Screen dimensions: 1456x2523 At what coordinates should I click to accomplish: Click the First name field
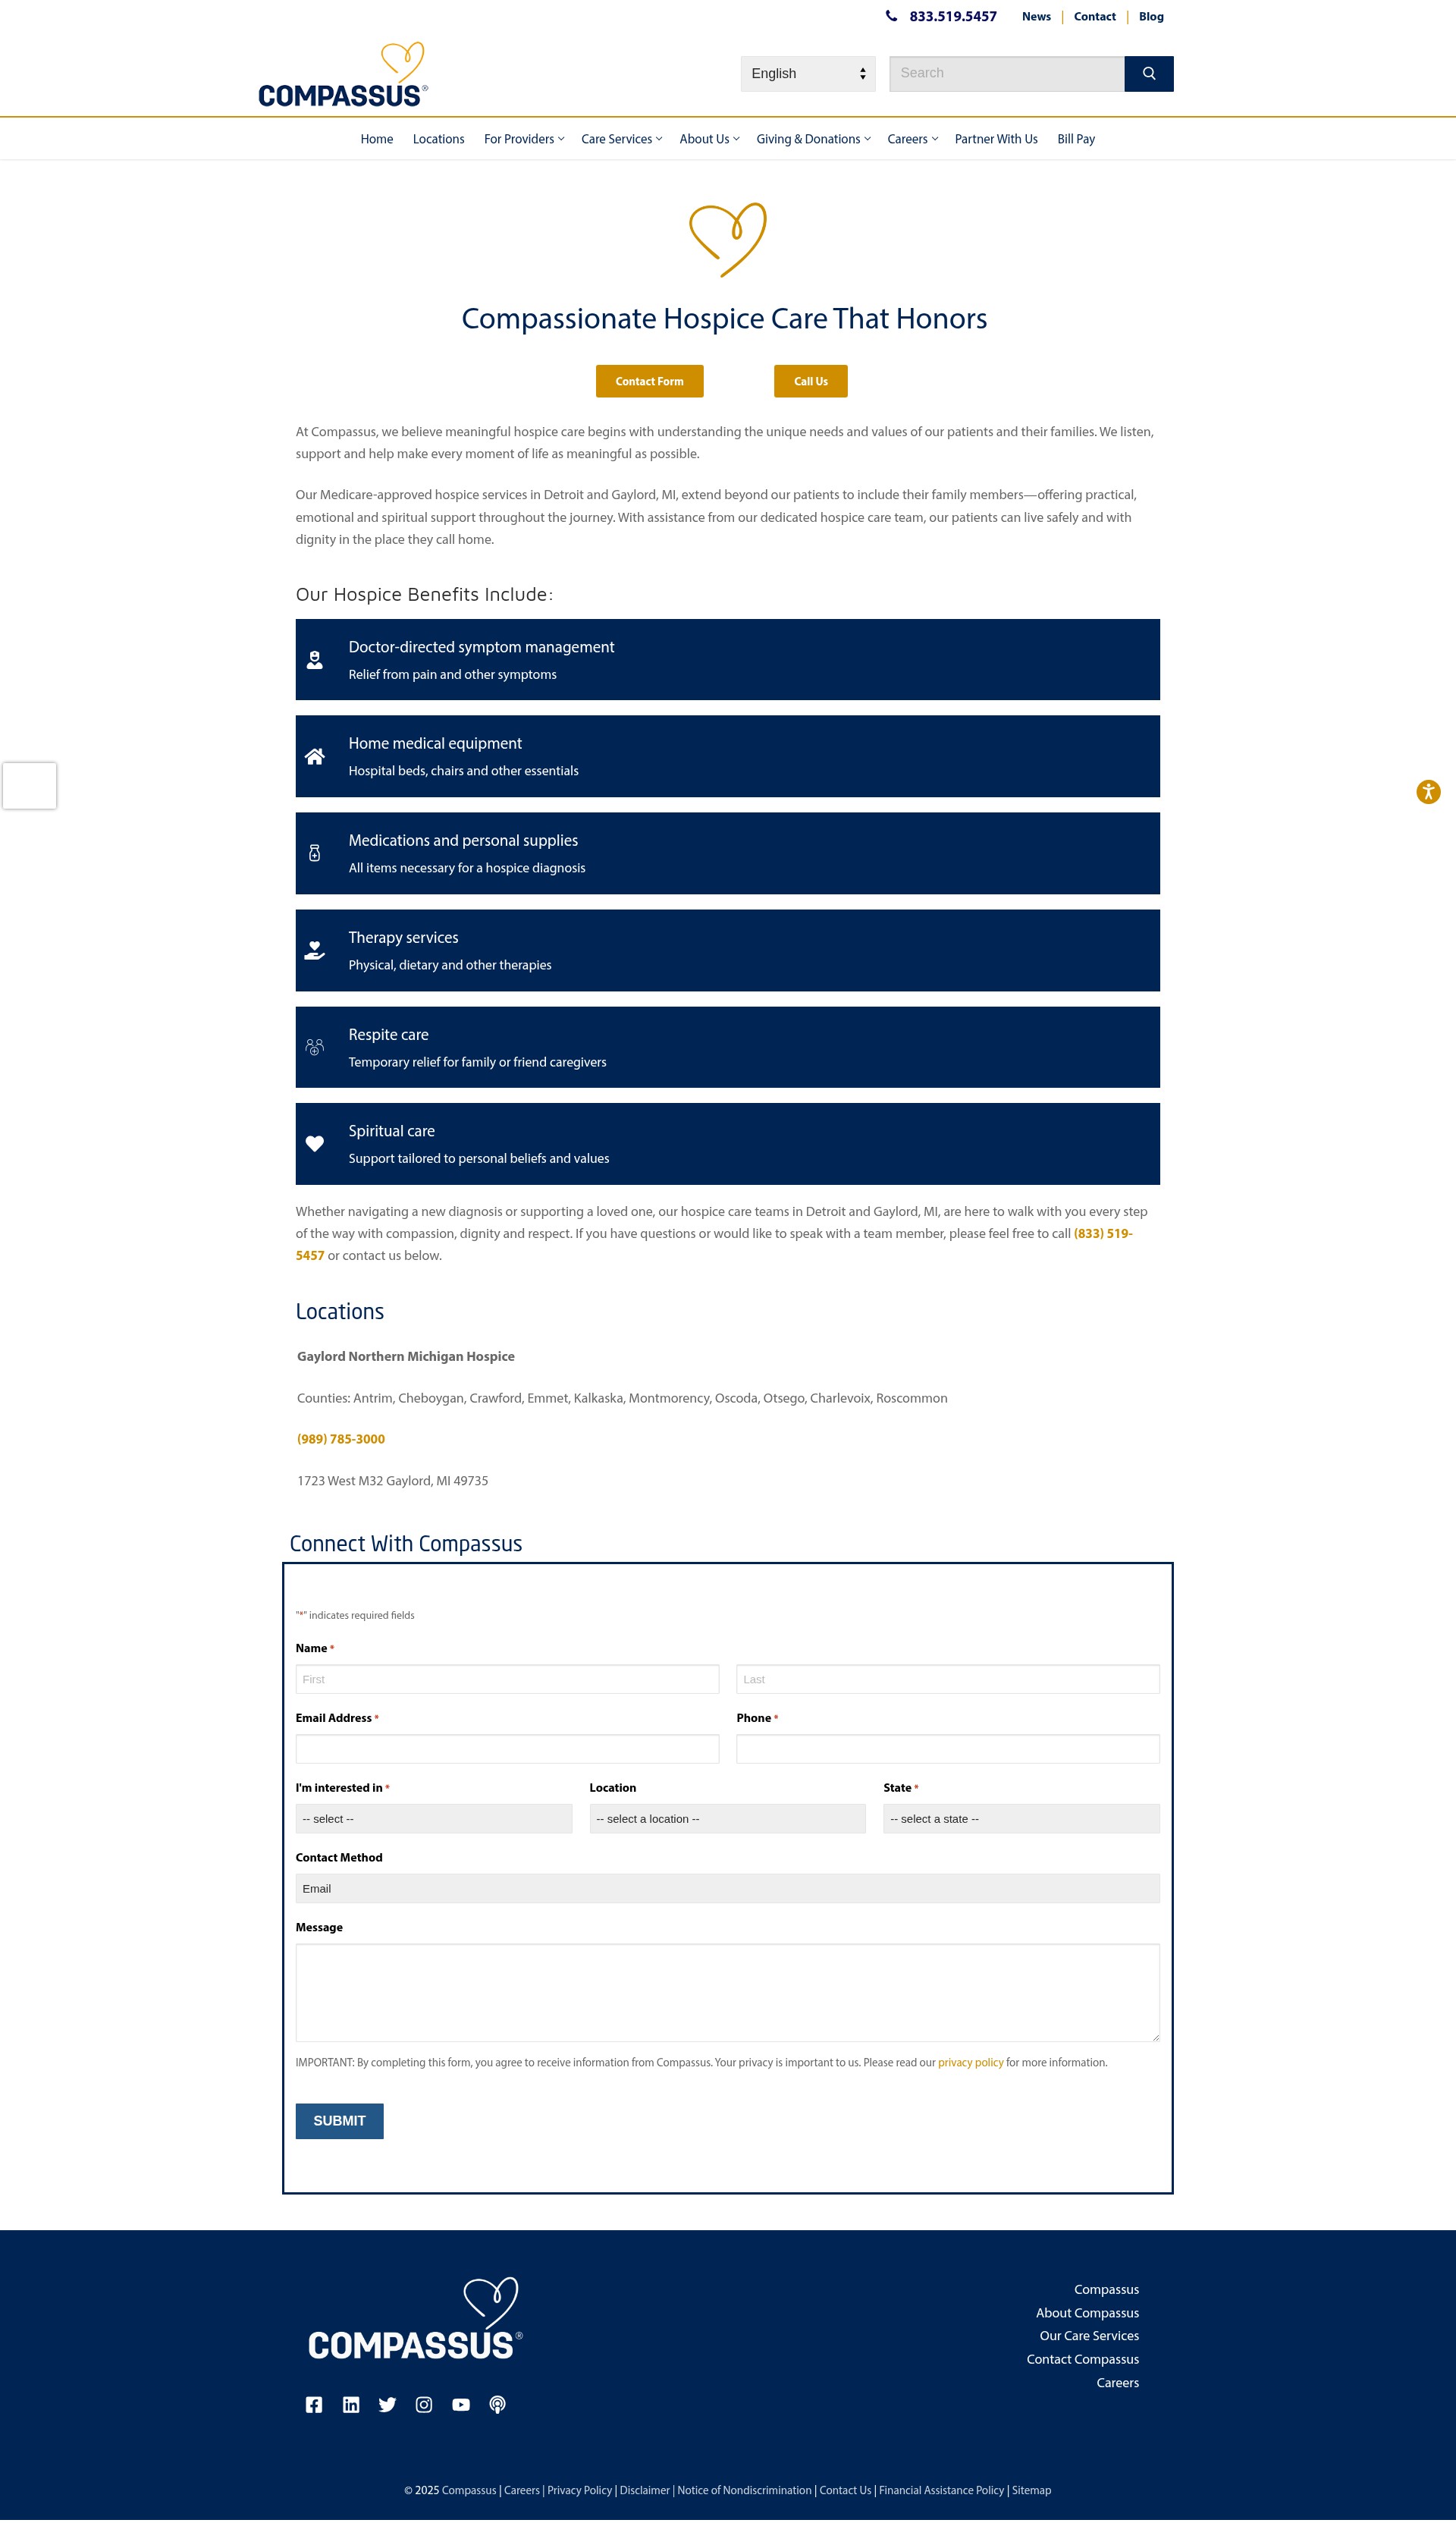coord(507,1679)
